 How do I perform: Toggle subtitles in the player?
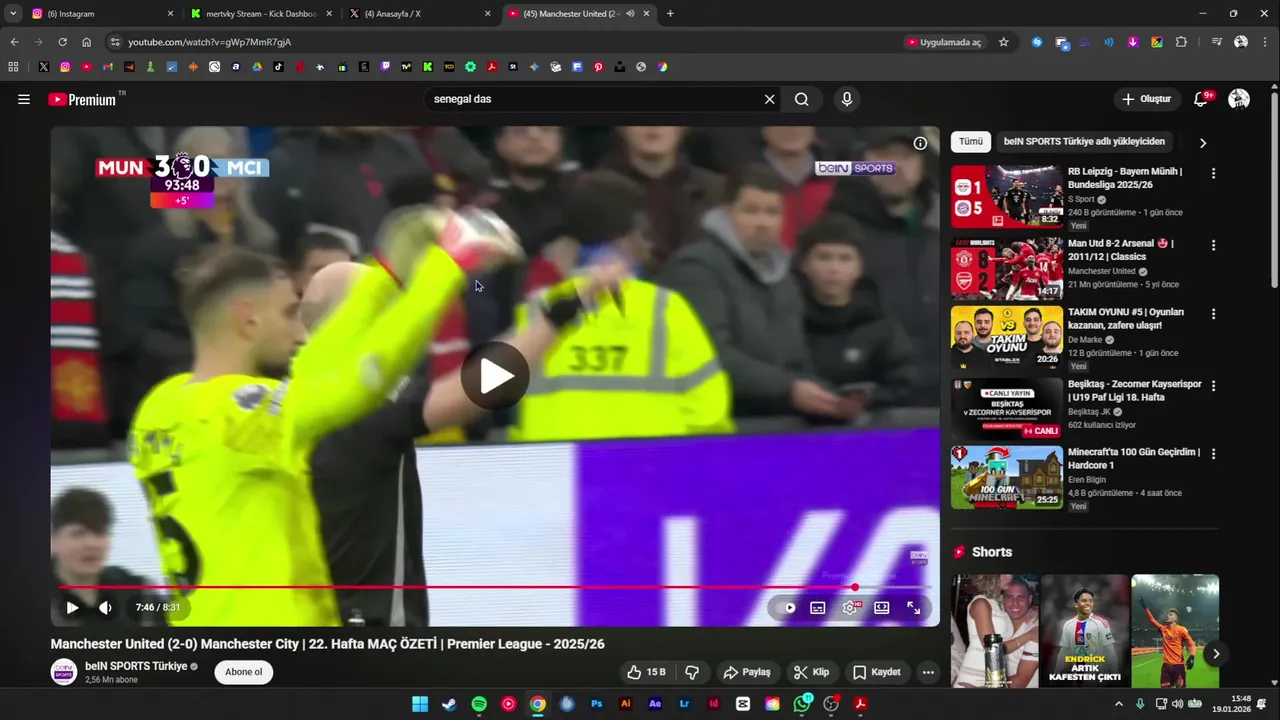817,607
